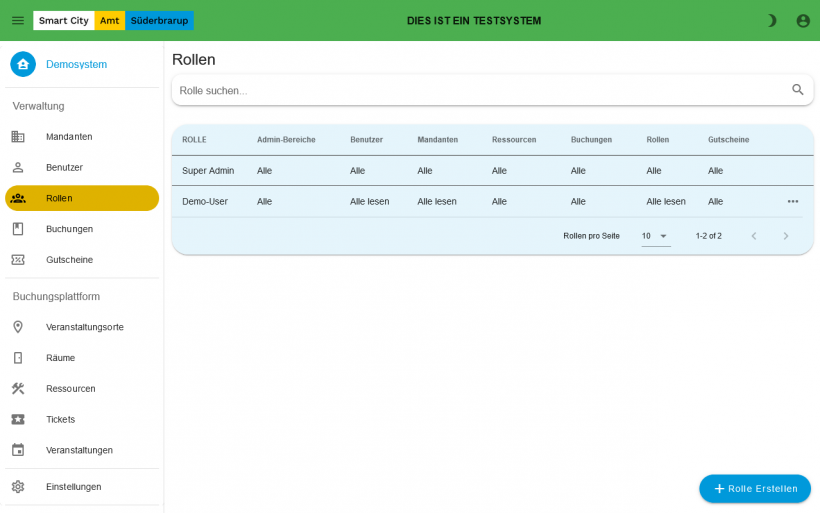
Task: Open the hamburger navigation menu
Action: 18,20
